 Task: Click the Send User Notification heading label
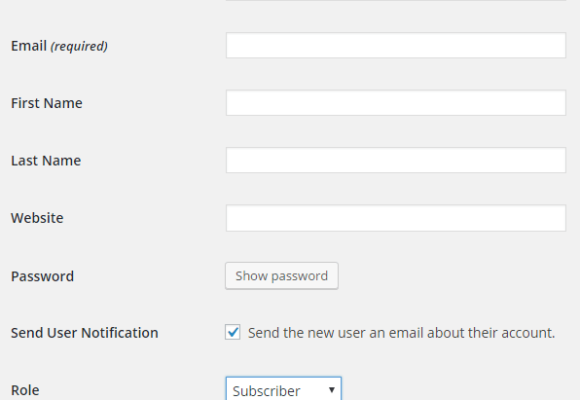point(85,333)
